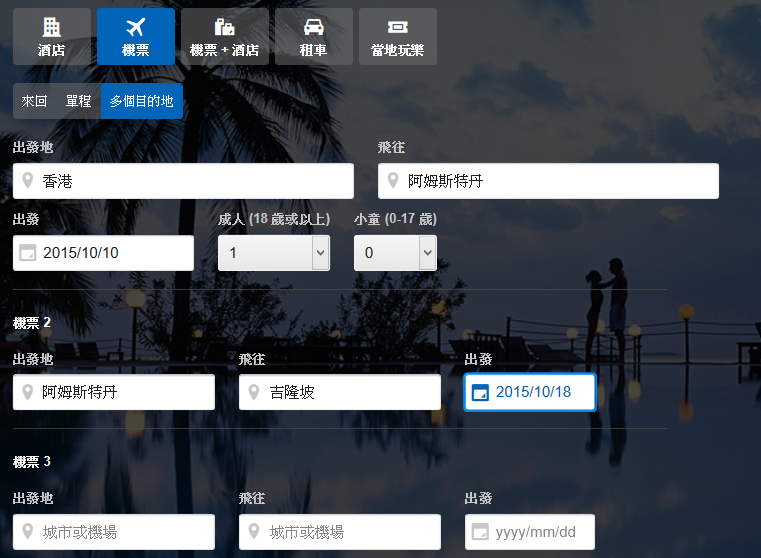Click the calendar icon in the flight 3 date field
The height and width of the screenshot is (558, 761).
click(480, 532)
